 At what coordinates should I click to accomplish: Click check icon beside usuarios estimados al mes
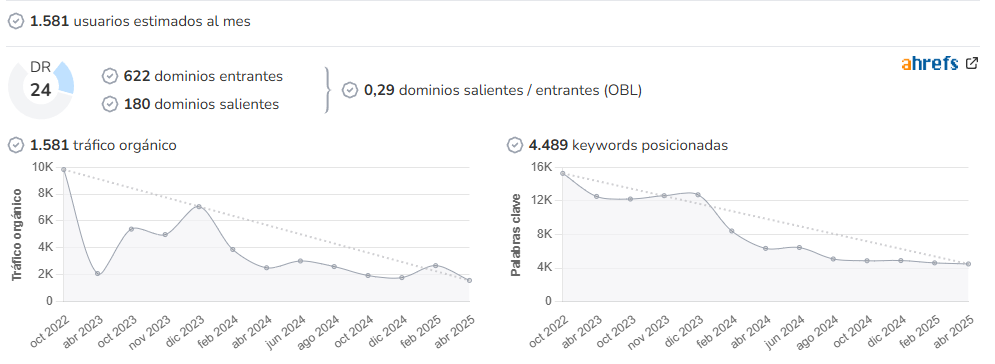[x=16, y=21]
